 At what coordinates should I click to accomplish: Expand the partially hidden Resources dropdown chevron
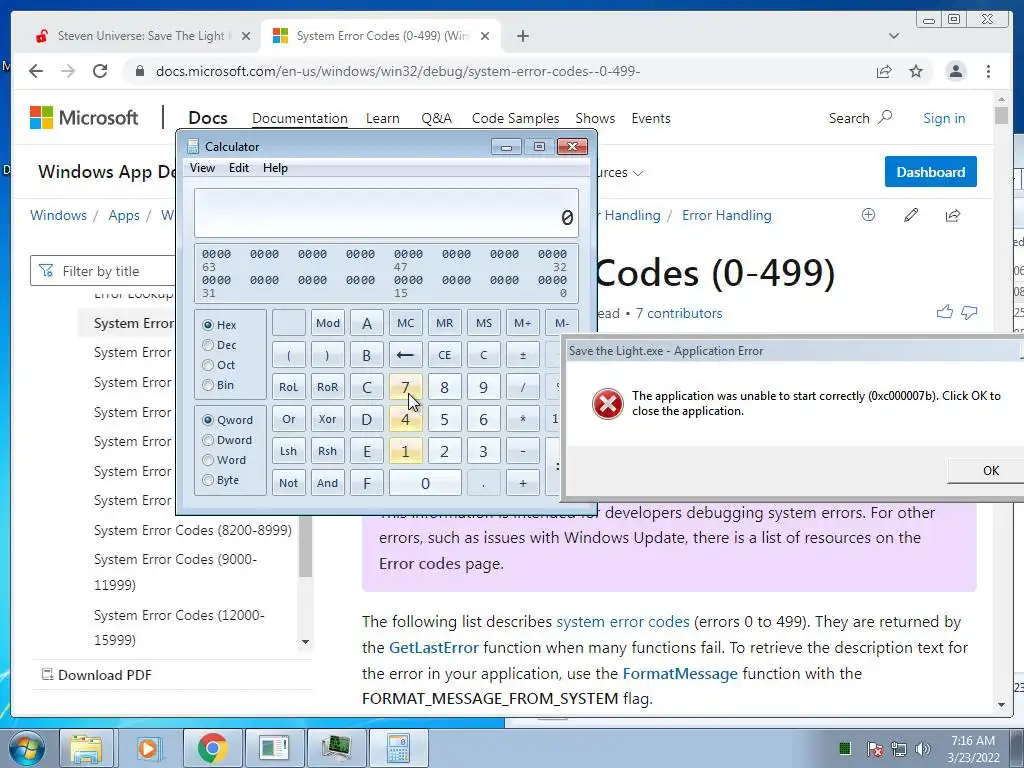point(638,173)
